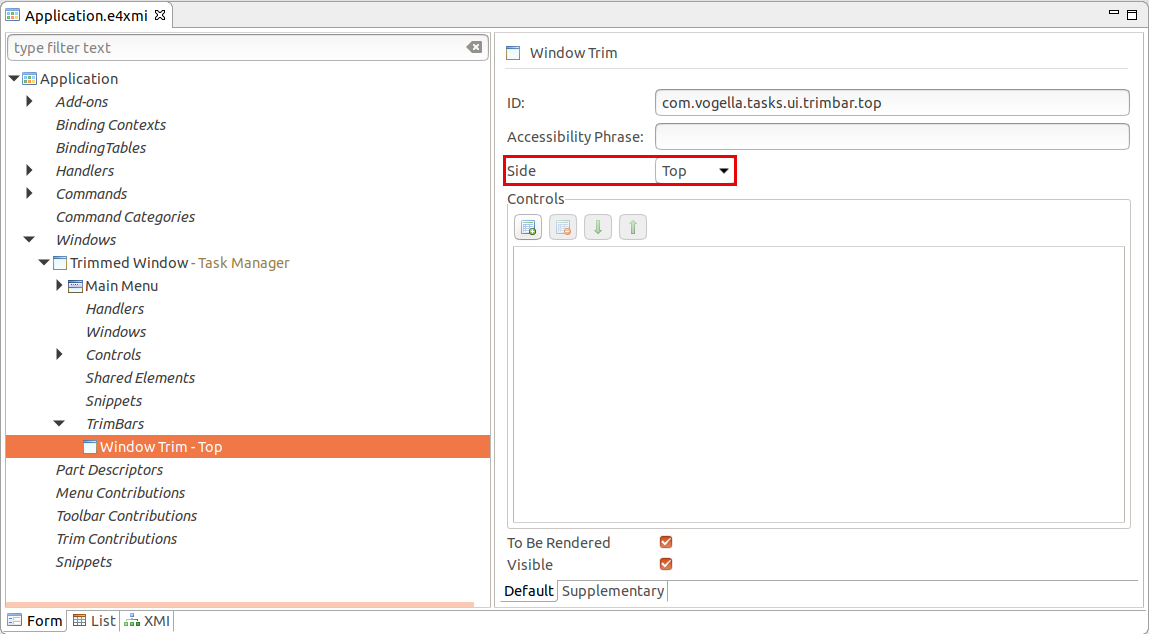Collapse the top-level Windows node

tap(29, 239)
